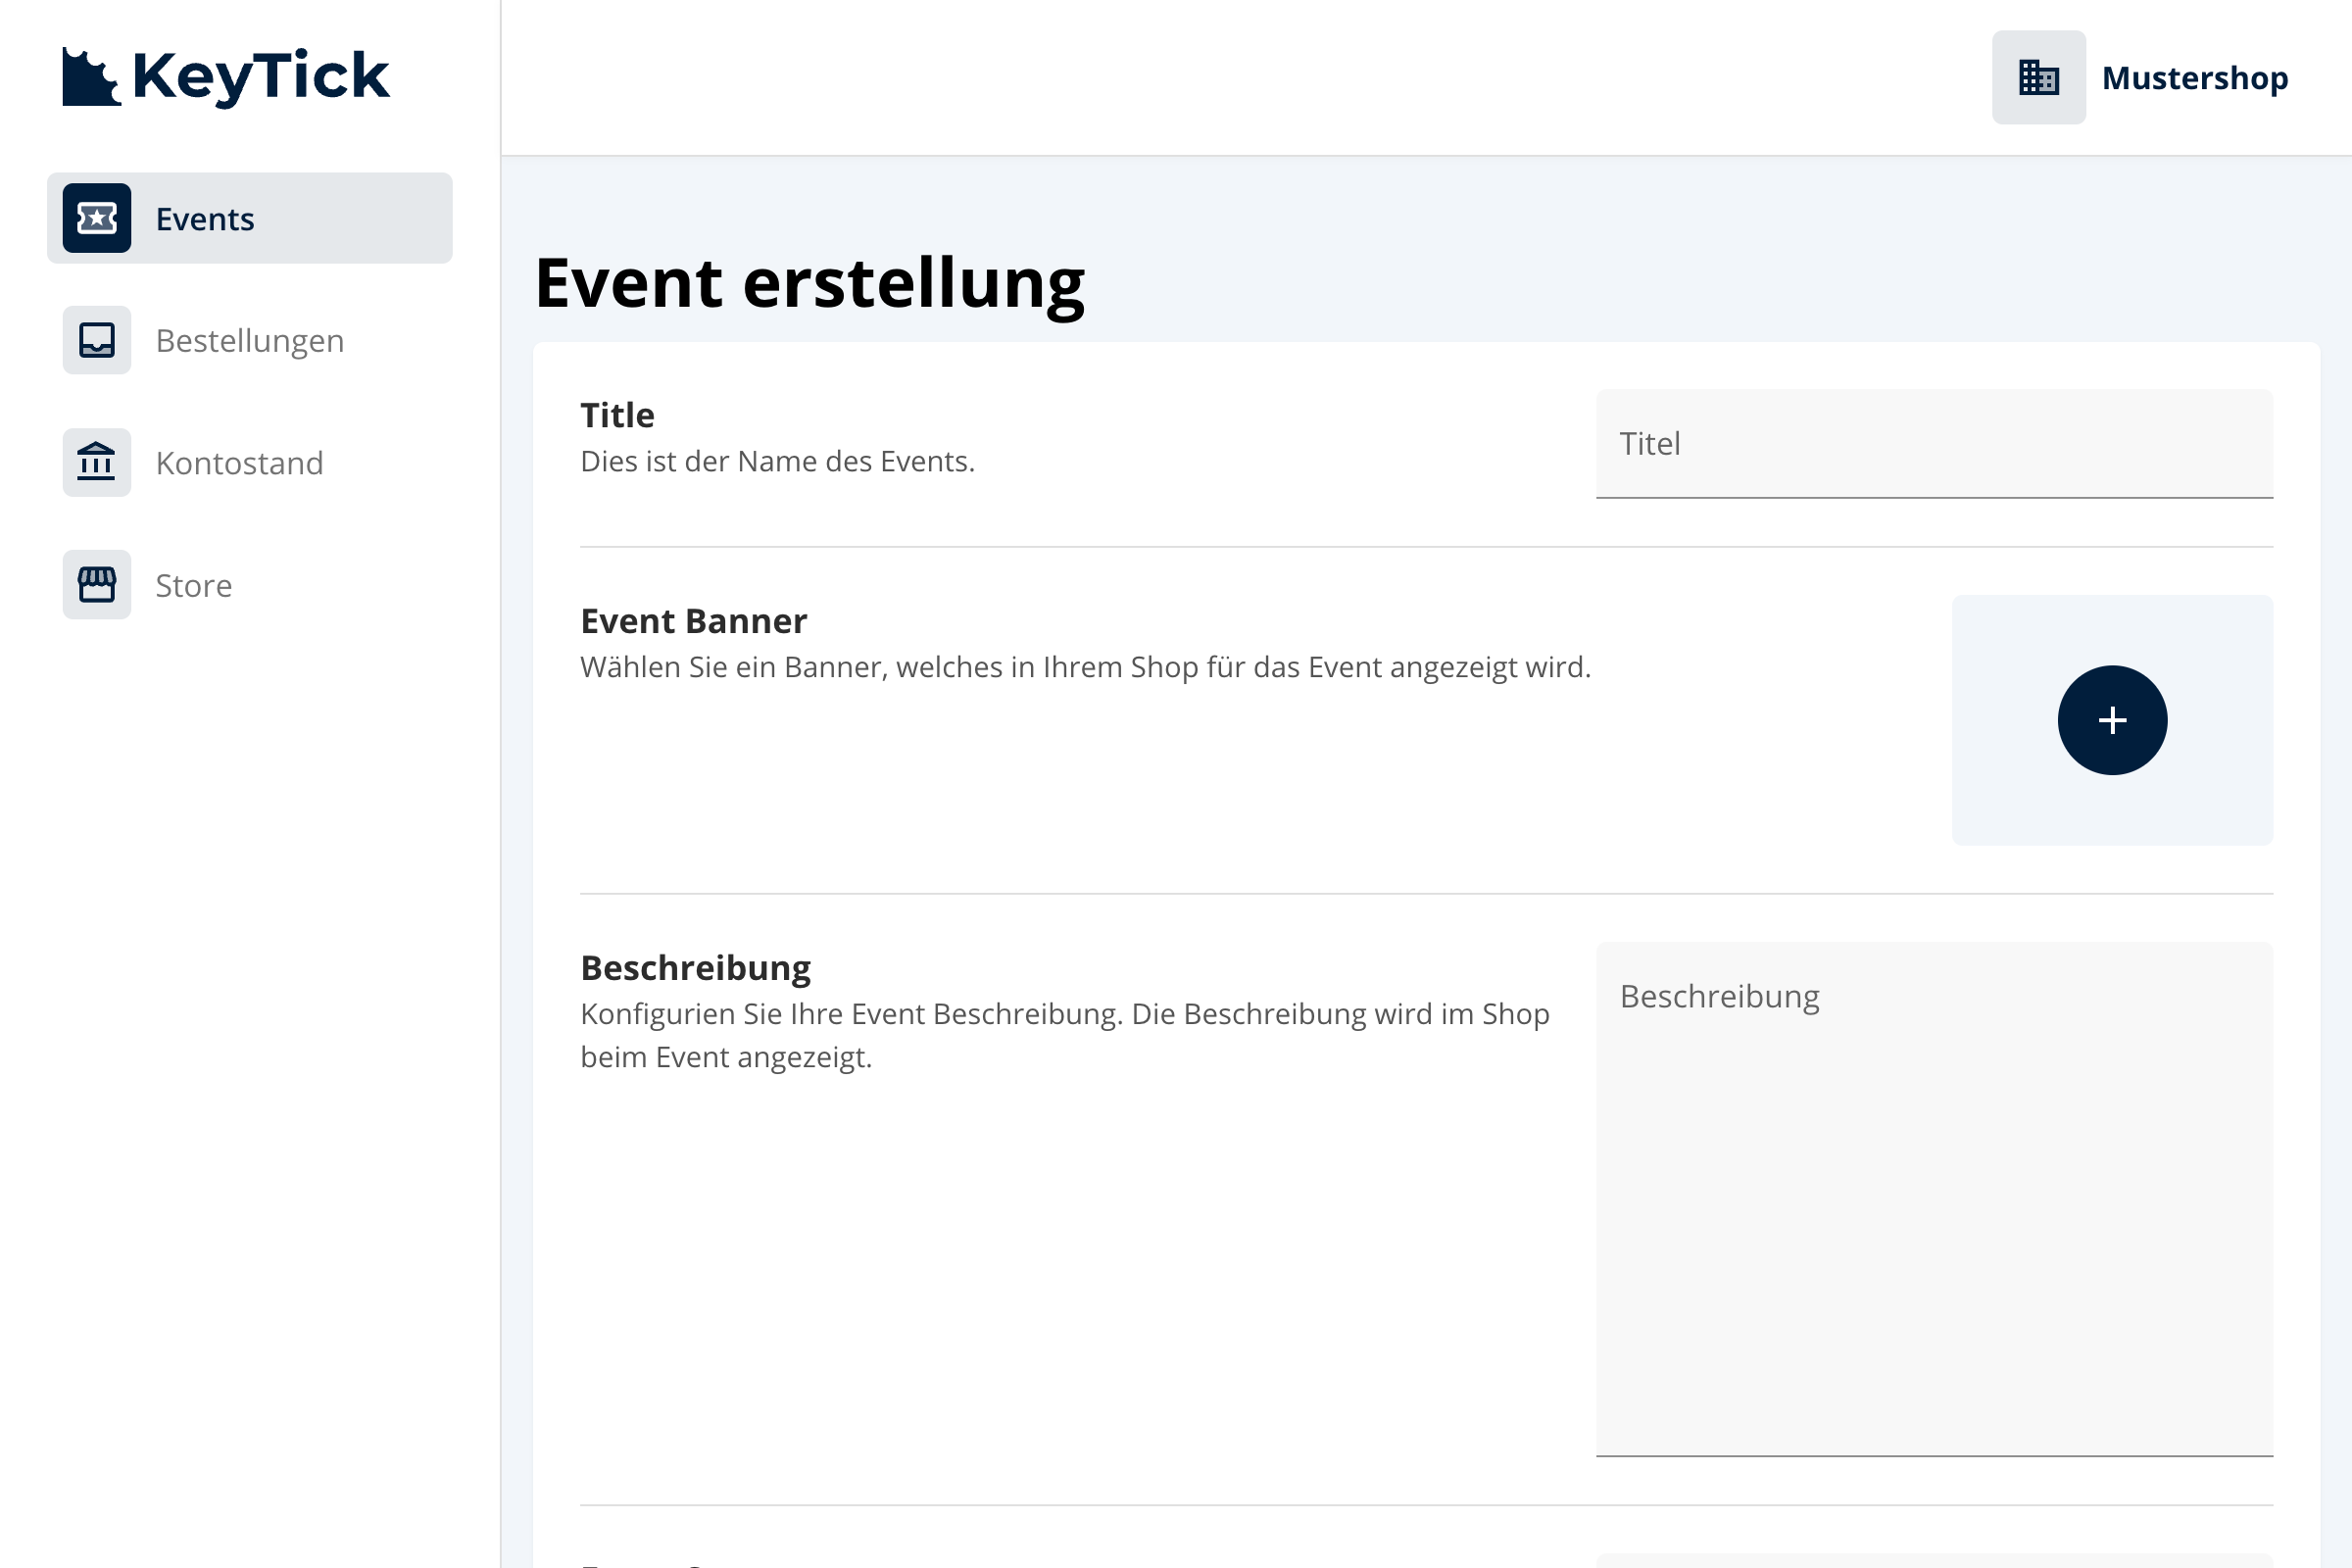
Task: Navigate to the Store menu item
Action: click(x=194, y=586)
